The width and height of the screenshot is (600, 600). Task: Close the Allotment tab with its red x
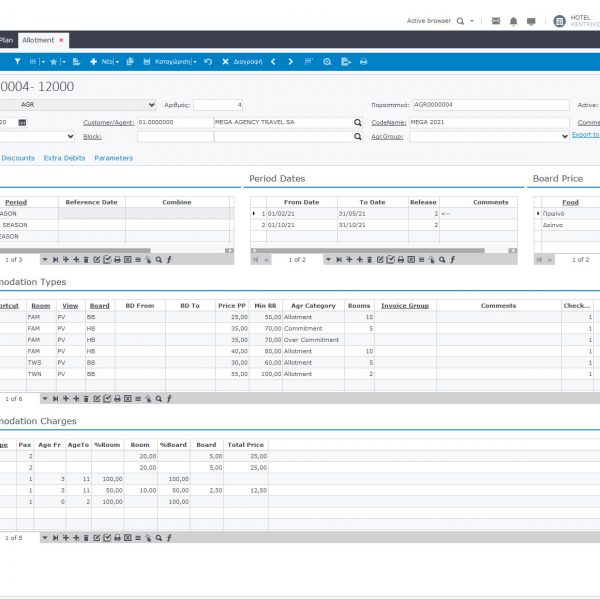click(61, 40)
